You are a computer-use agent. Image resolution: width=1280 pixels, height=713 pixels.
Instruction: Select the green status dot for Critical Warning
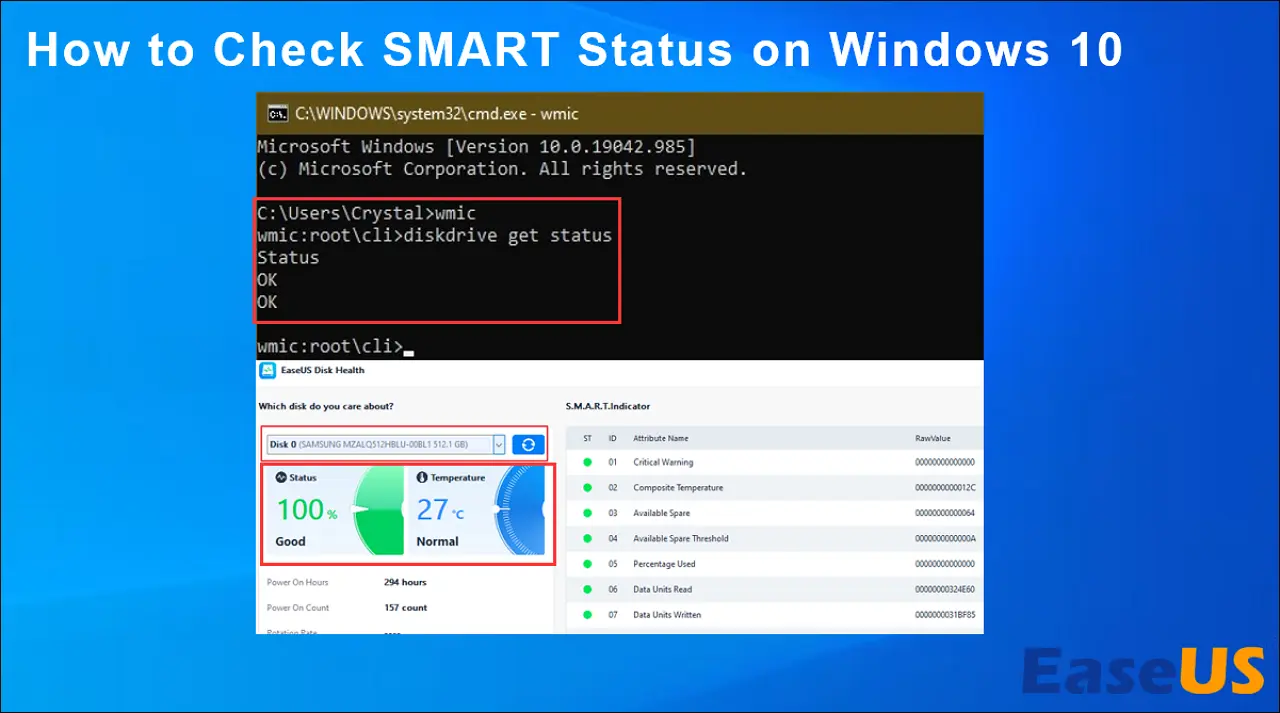click(587, 463)
